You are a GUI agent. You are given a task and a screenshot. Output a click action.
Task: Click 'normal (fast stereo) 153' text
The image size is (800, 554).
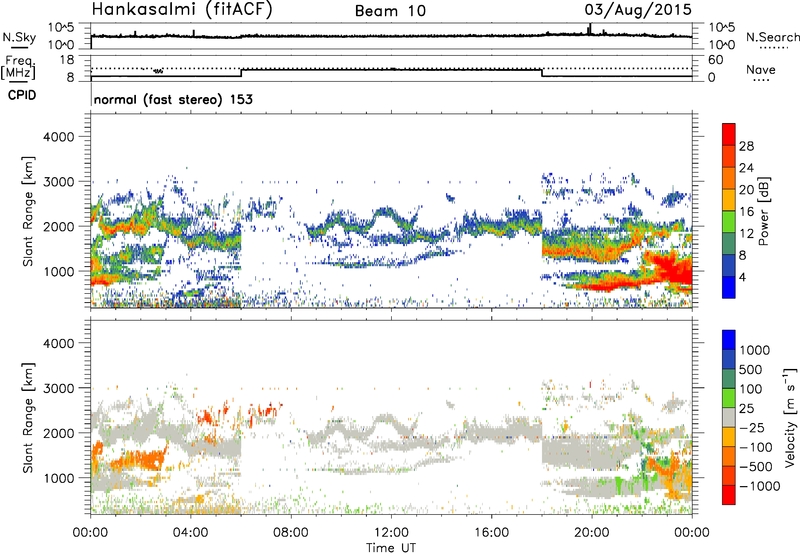click(x=173, y=99)
